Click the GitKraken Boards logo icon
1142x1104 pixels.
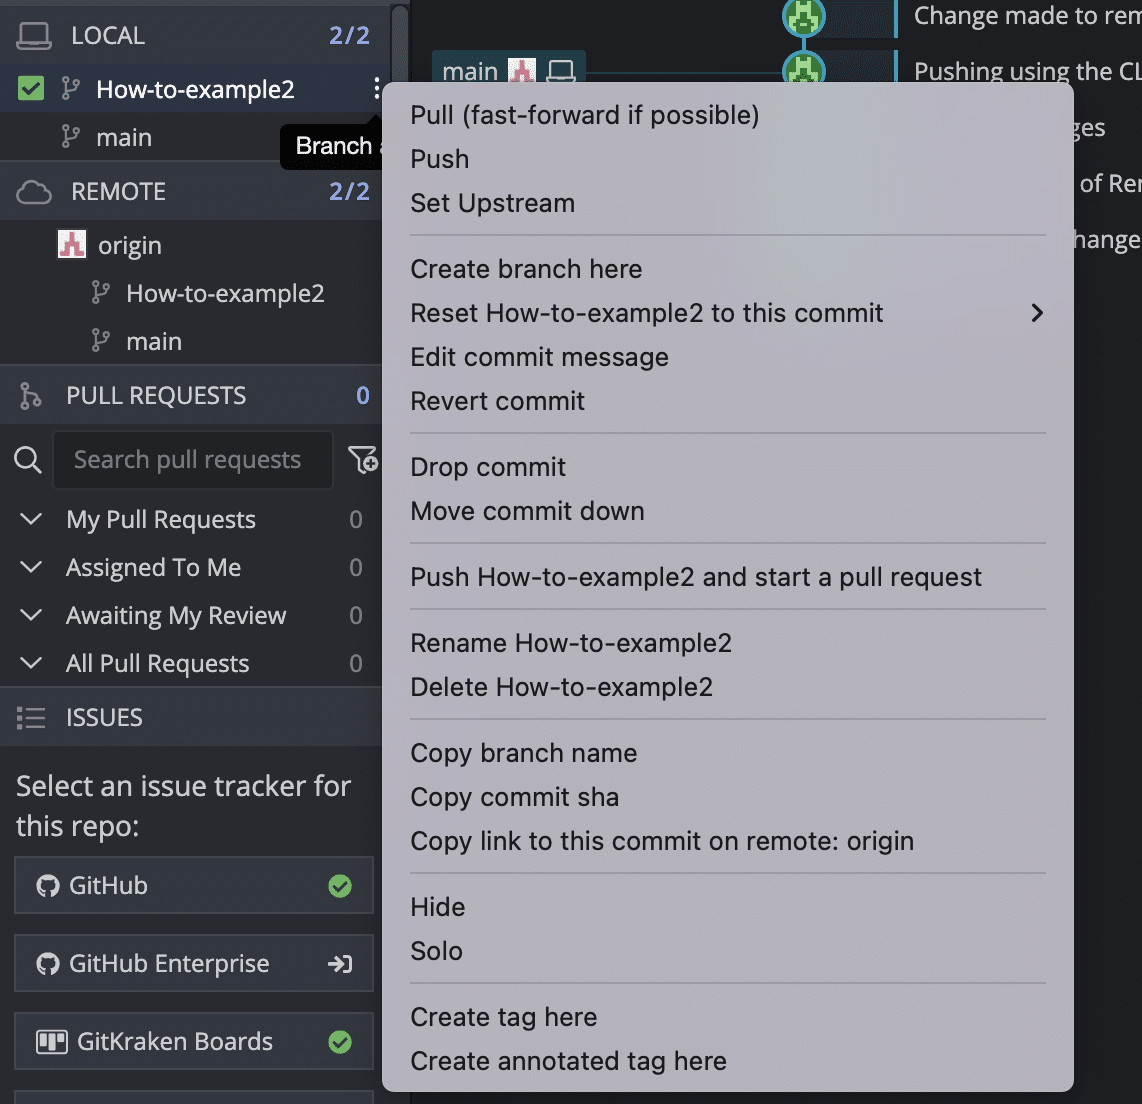(52, 1042)
